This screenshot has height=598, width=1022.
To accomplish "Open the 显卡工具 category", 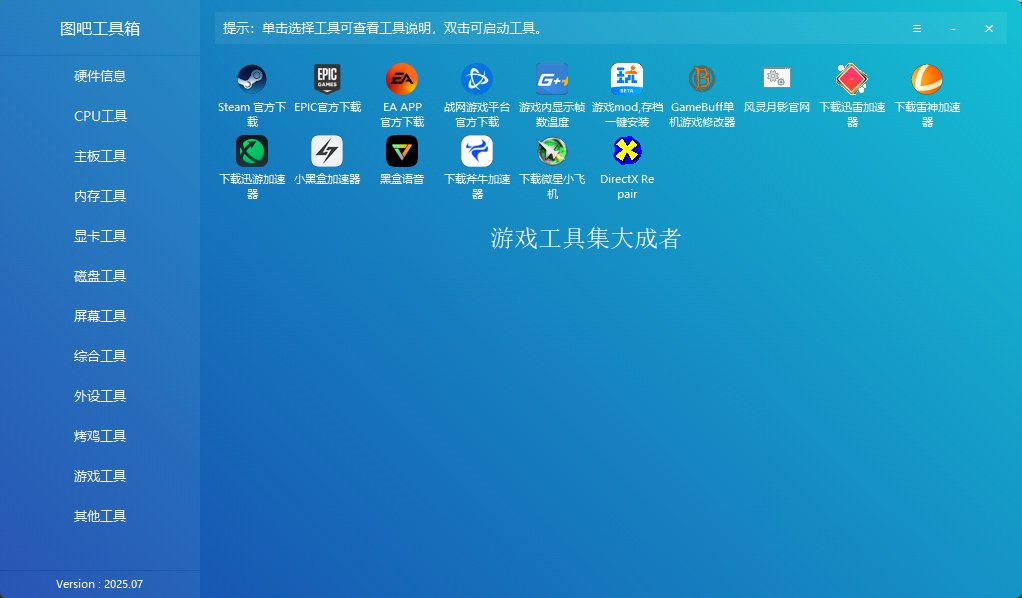I will point(100,236).
